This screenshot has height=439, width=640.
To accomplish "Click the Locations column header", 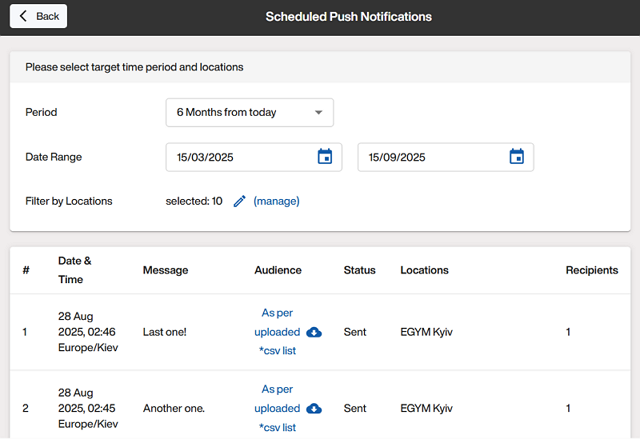I will pyautogui.click(x=424, y=270).
